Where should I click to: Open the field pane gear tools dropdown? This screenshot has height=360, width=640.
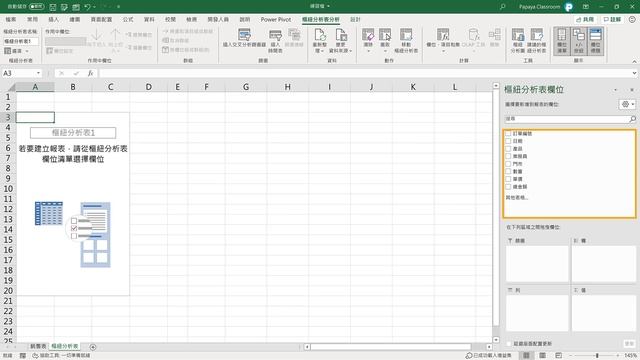627,104
